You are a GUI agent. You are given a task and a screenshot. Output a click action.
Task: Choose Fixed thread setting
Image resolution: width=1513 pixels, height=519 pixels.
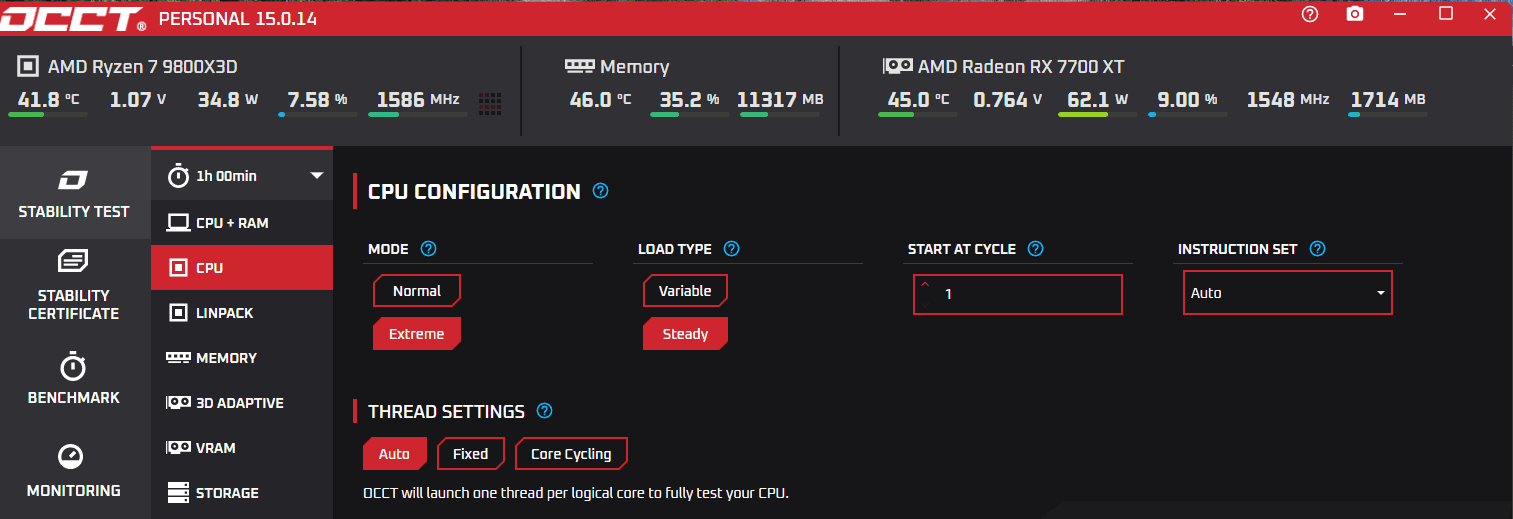pyautogui.click(x=471, y=454)
